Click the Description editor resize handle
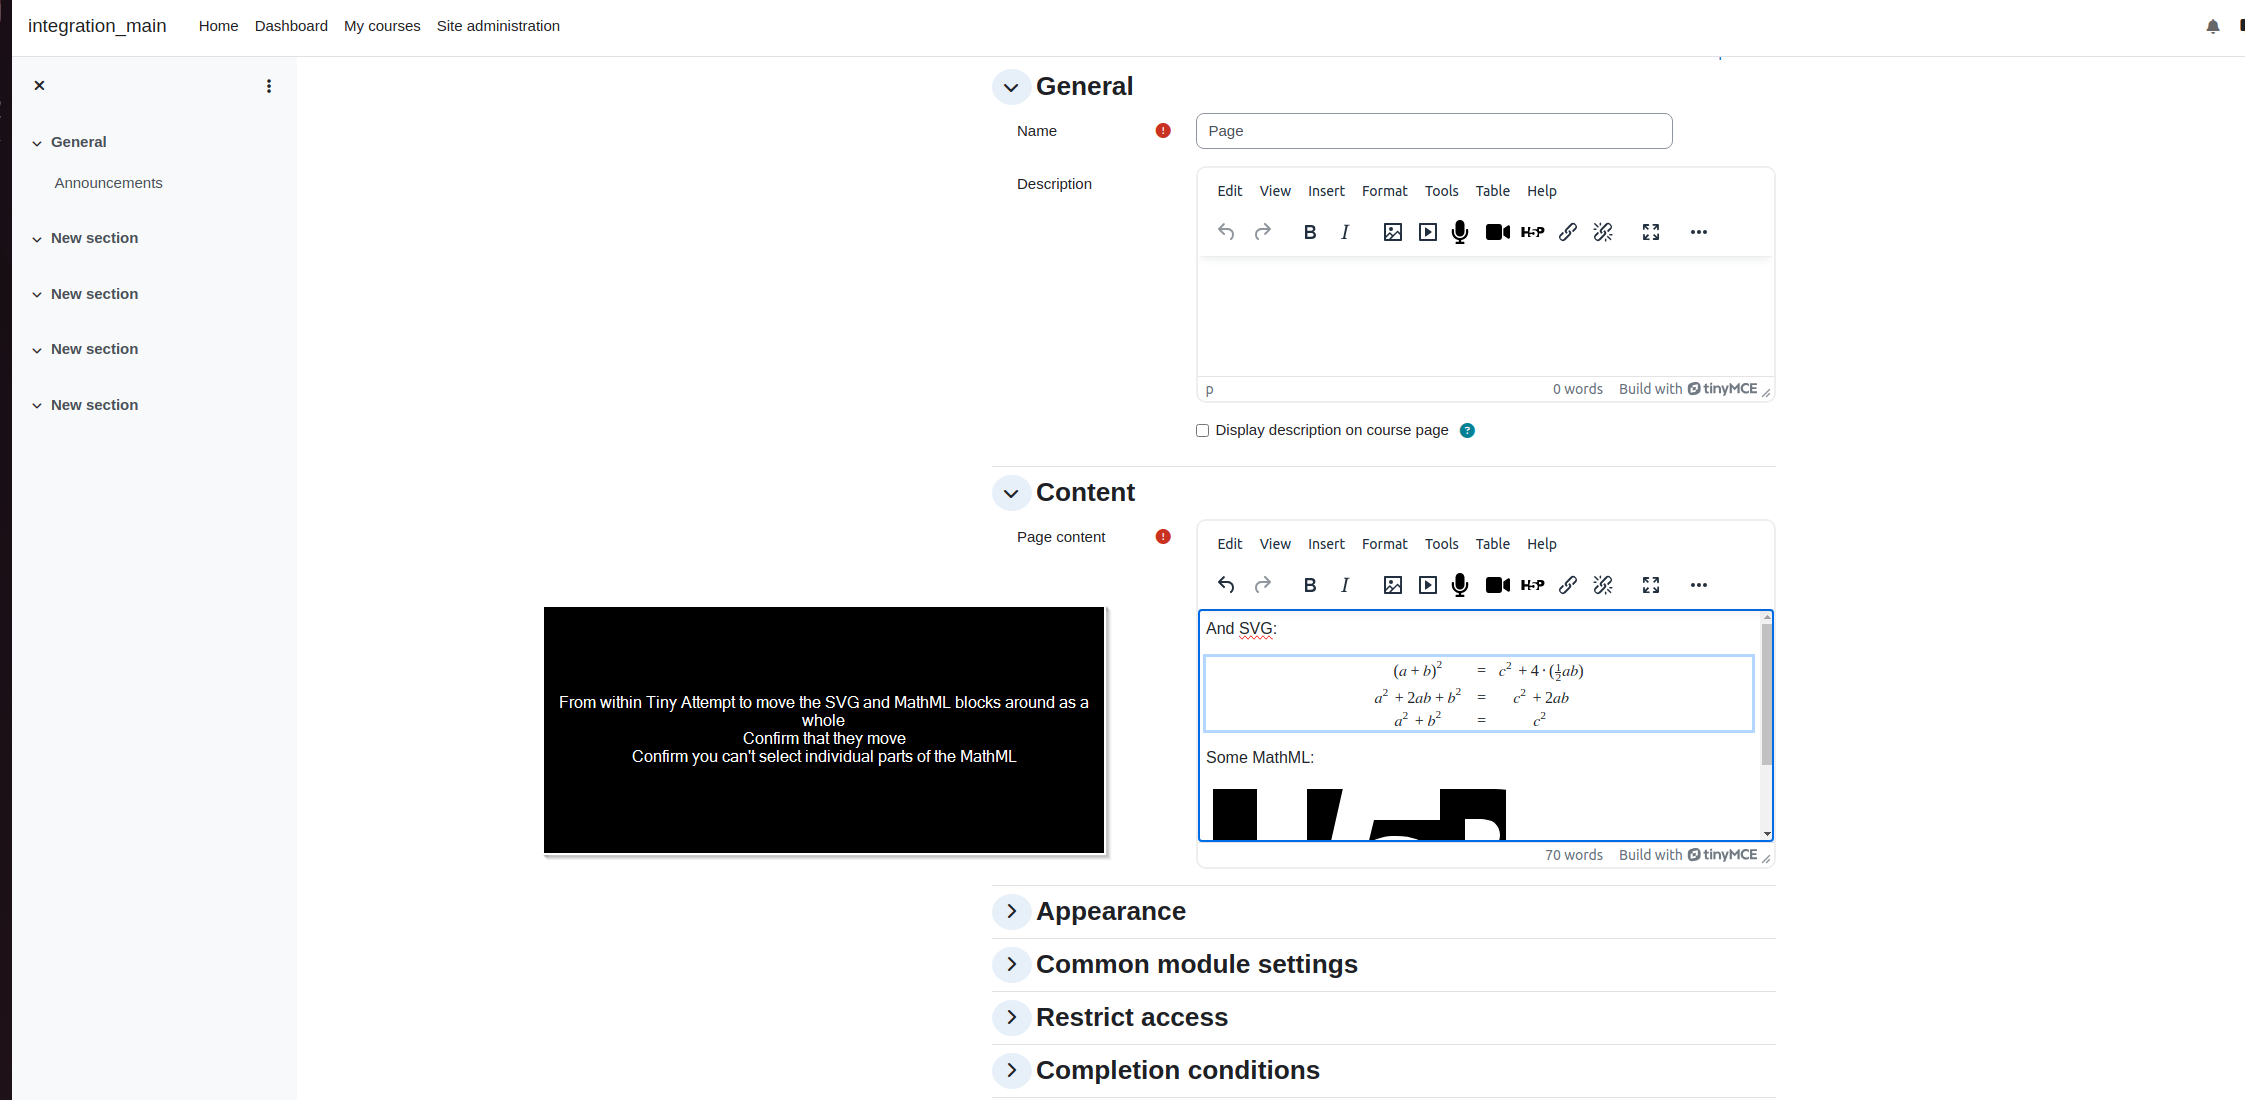 1766,392
